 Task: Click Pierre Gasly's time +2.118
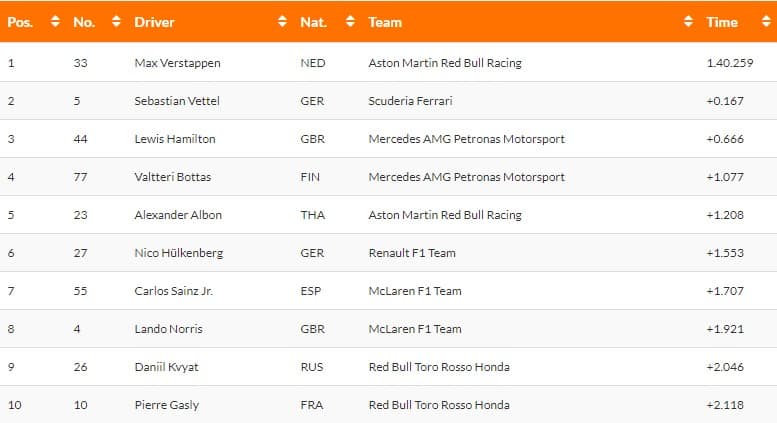click(725, 405)
